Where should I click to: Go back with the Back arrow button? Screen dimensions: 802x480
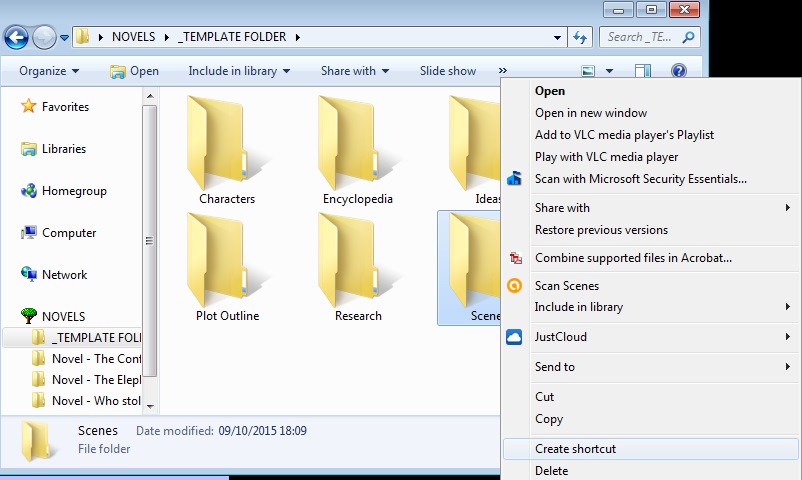(16, 37)
